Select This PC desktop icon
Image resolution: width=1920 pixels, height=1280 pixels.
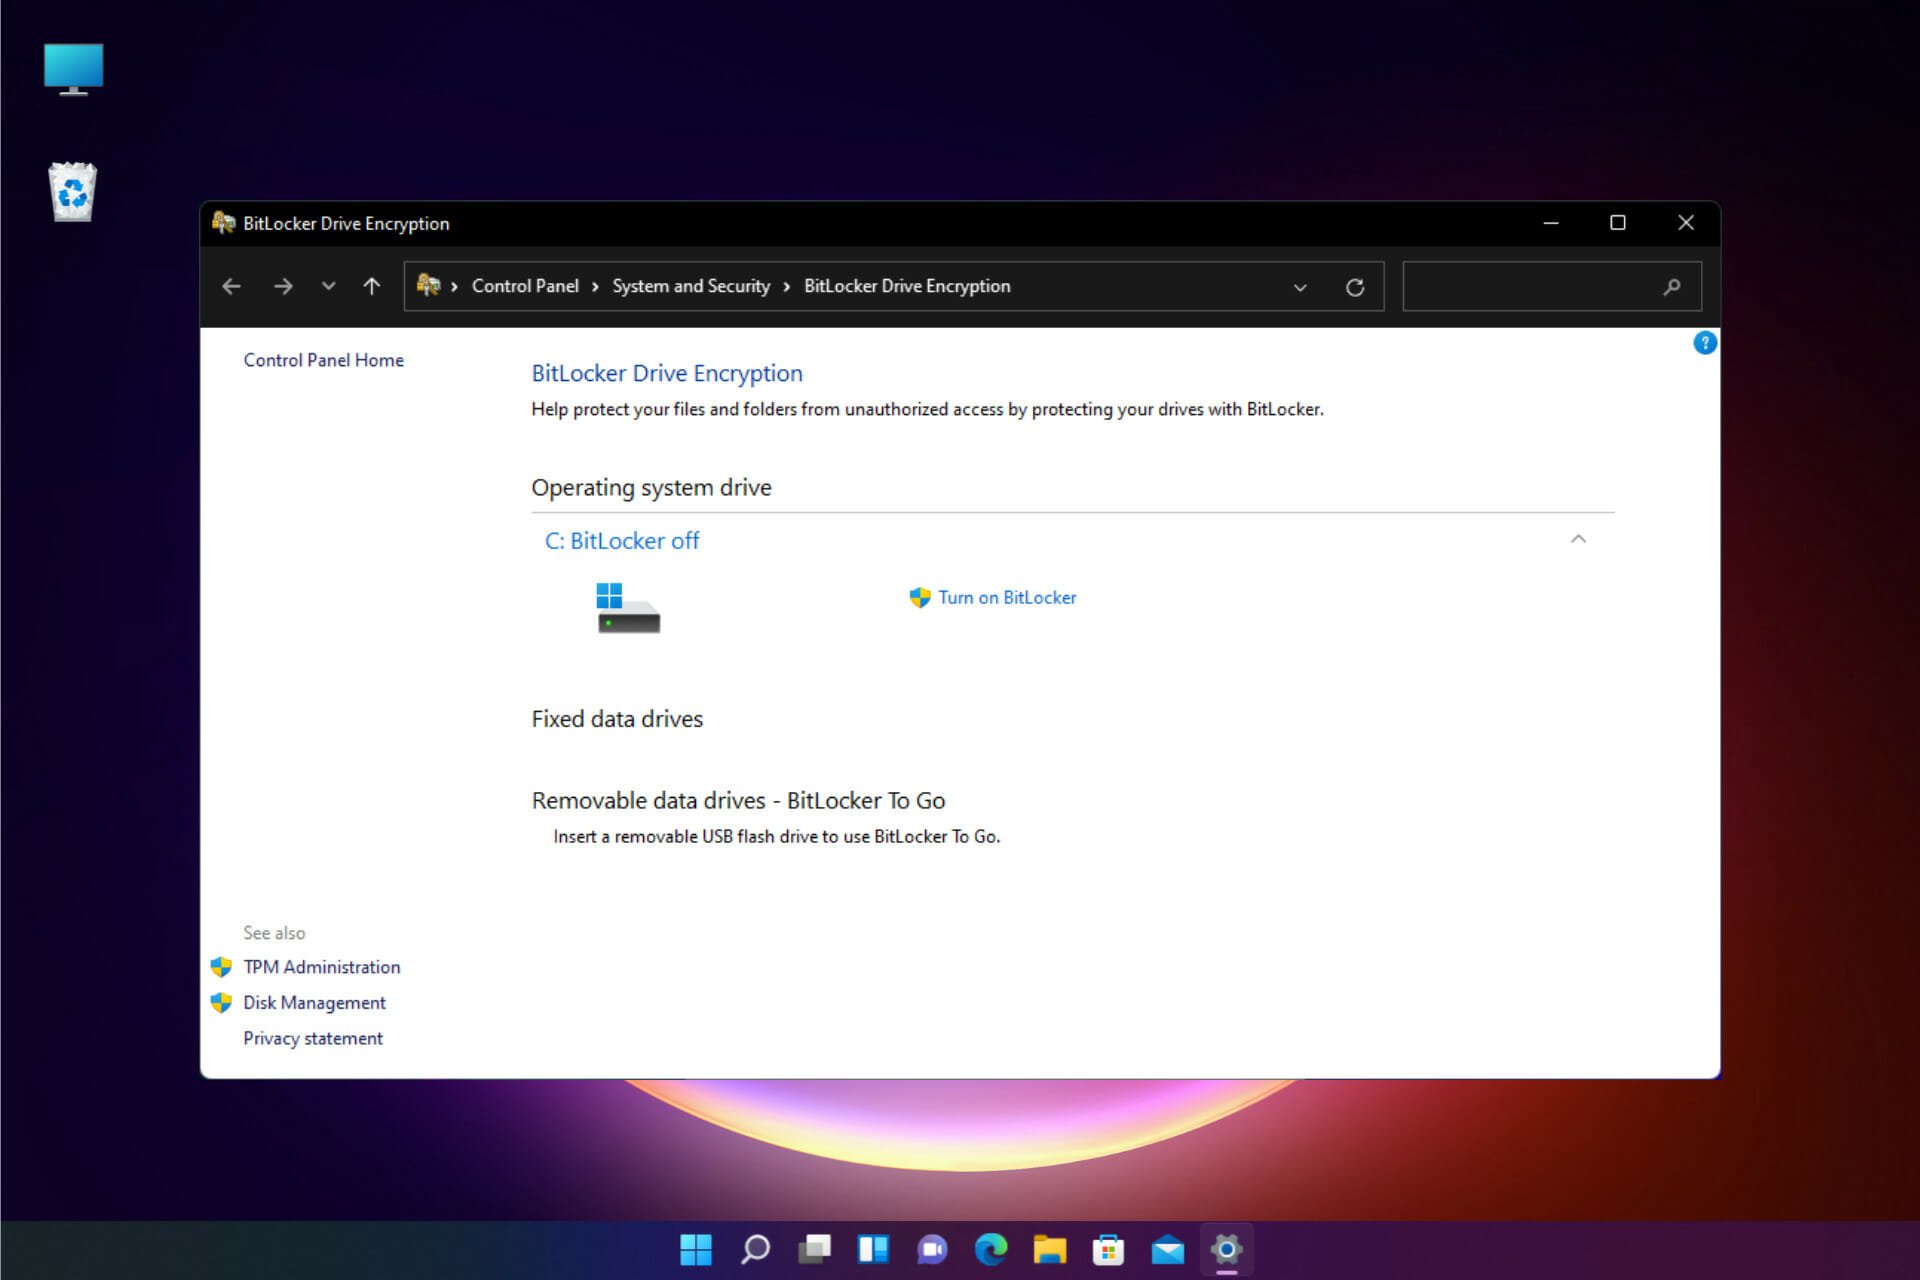[x=73, y=69]
